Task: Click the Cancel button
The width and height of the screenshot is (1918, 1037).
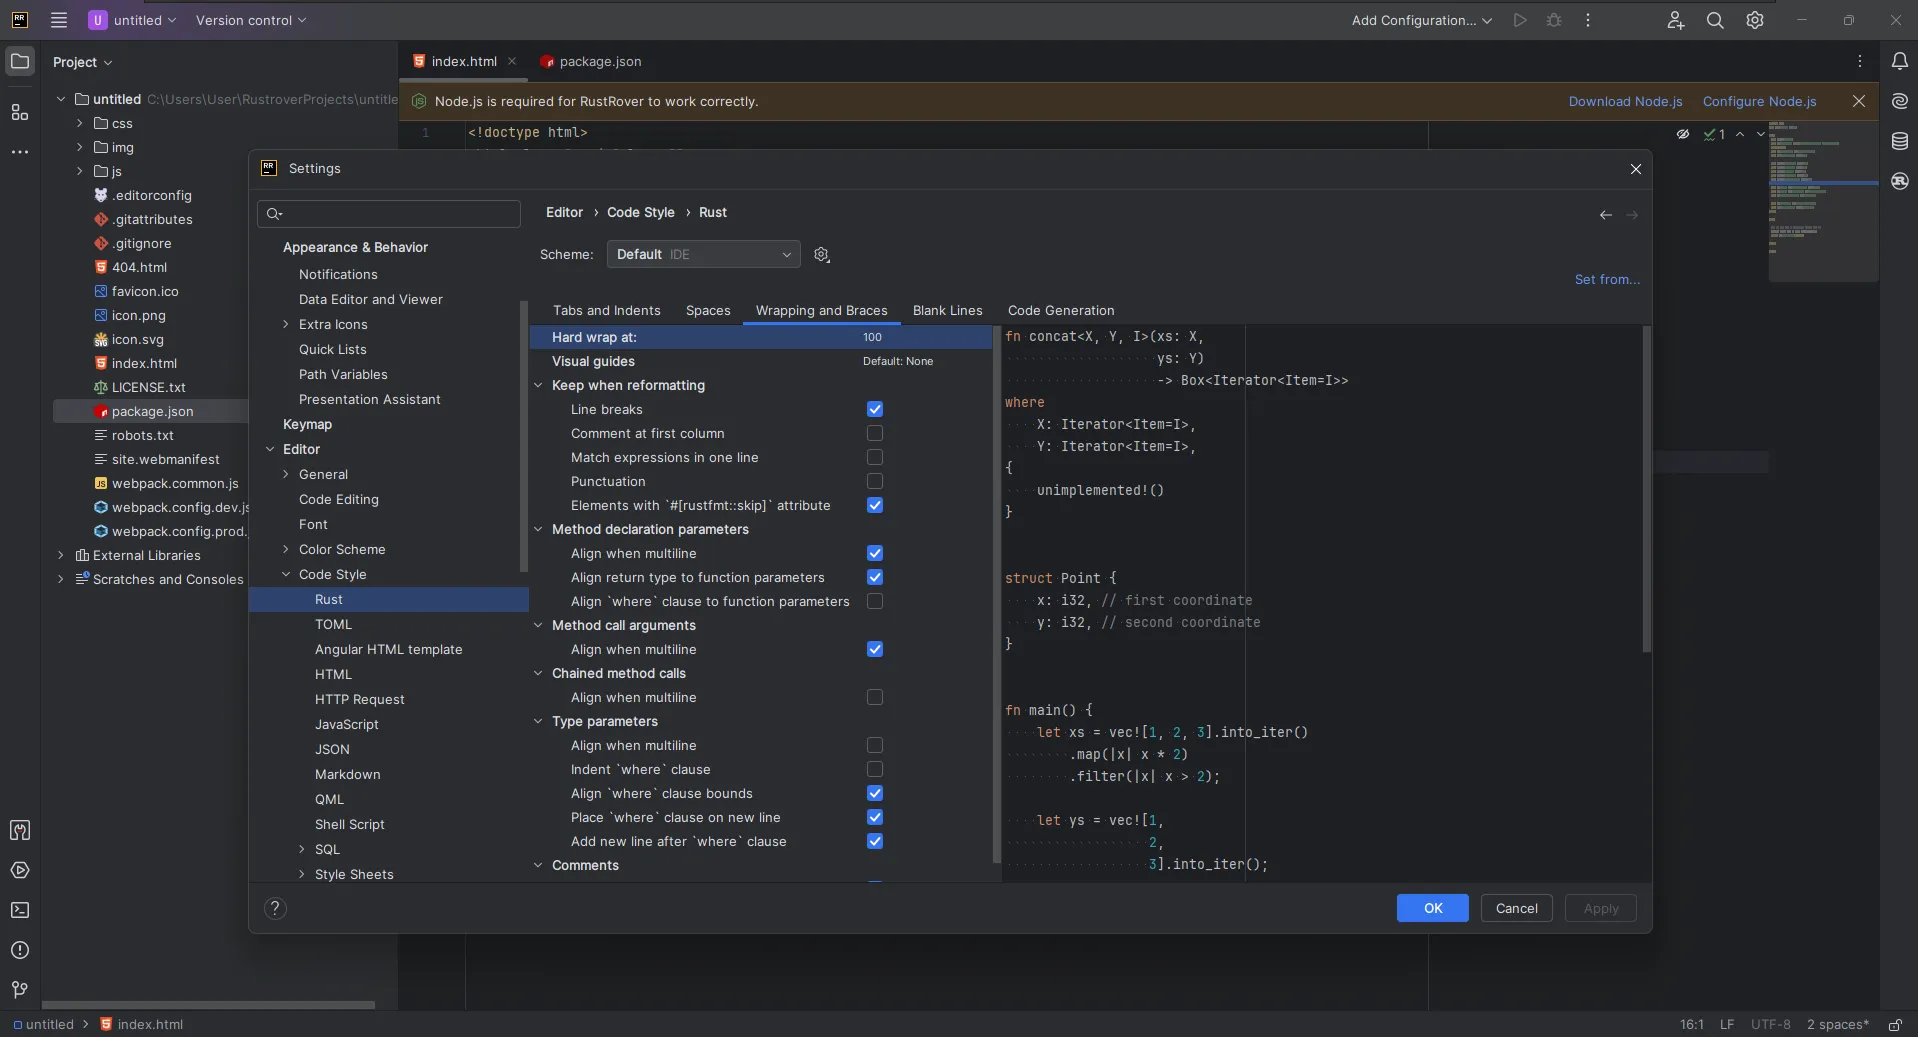Action: 1516,908
